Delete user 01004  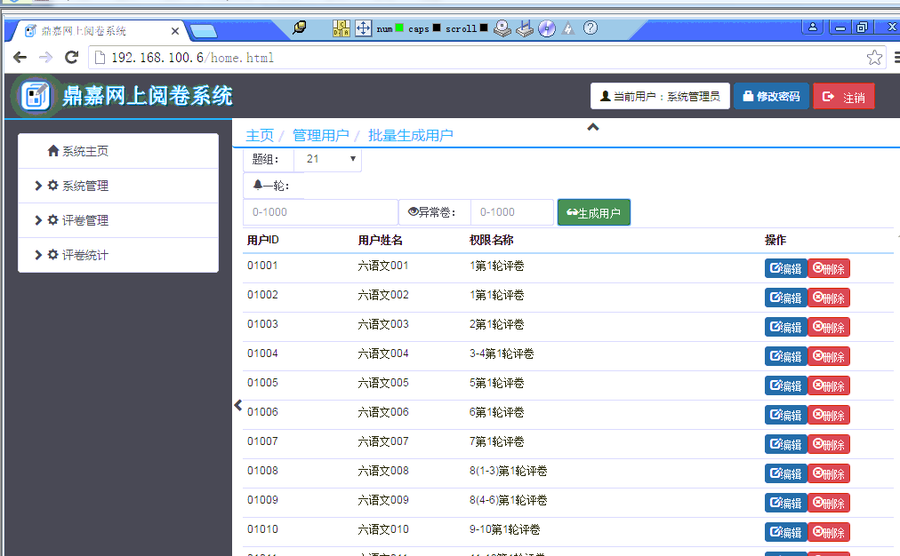tap(829, 356)
